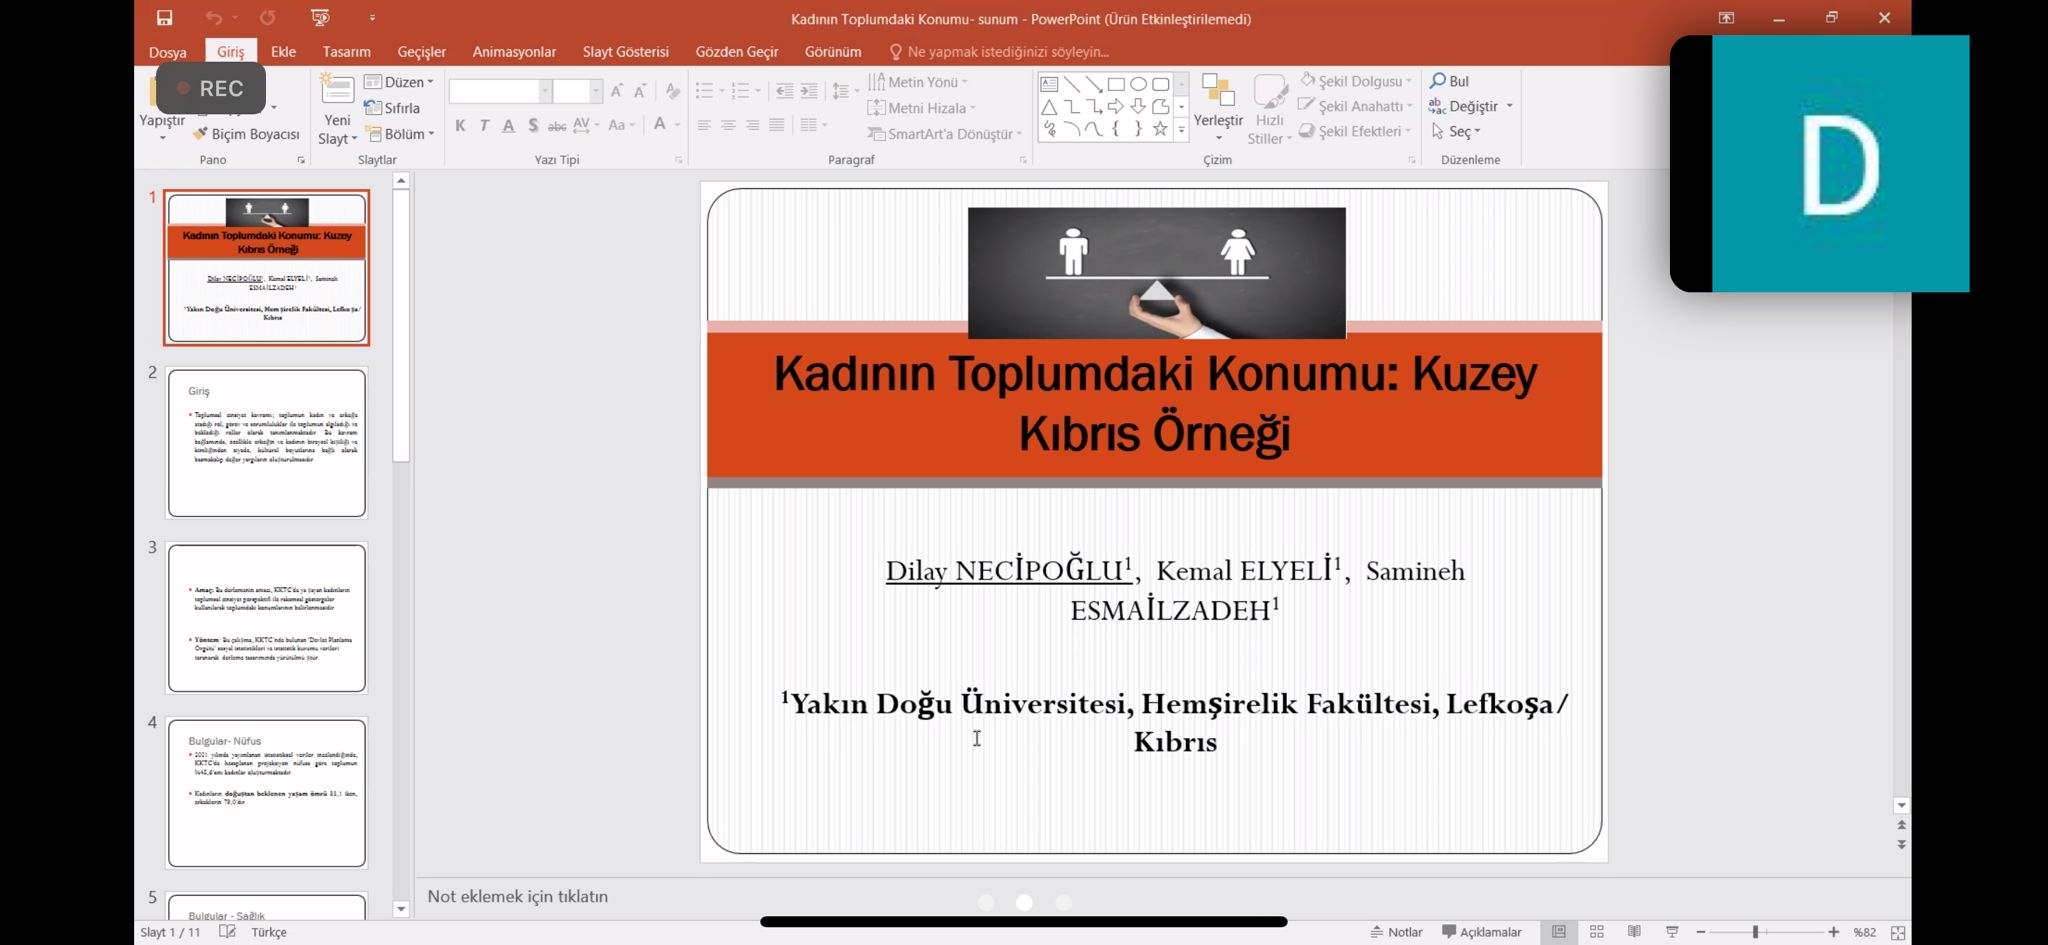Toggle italic T formatting
Screen dimensions: 2048x945
[x=484, y=126]
